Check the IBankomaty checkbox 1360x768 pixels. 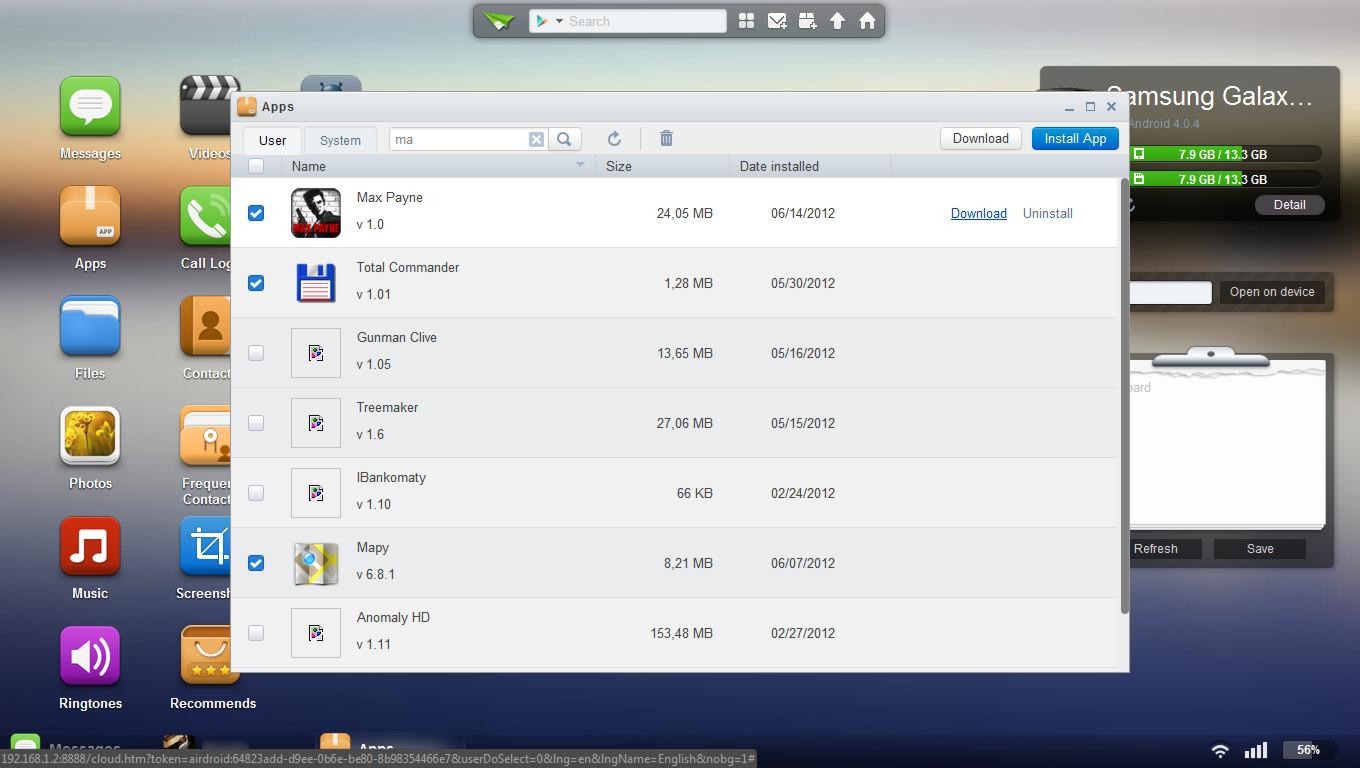click(256, 493)
